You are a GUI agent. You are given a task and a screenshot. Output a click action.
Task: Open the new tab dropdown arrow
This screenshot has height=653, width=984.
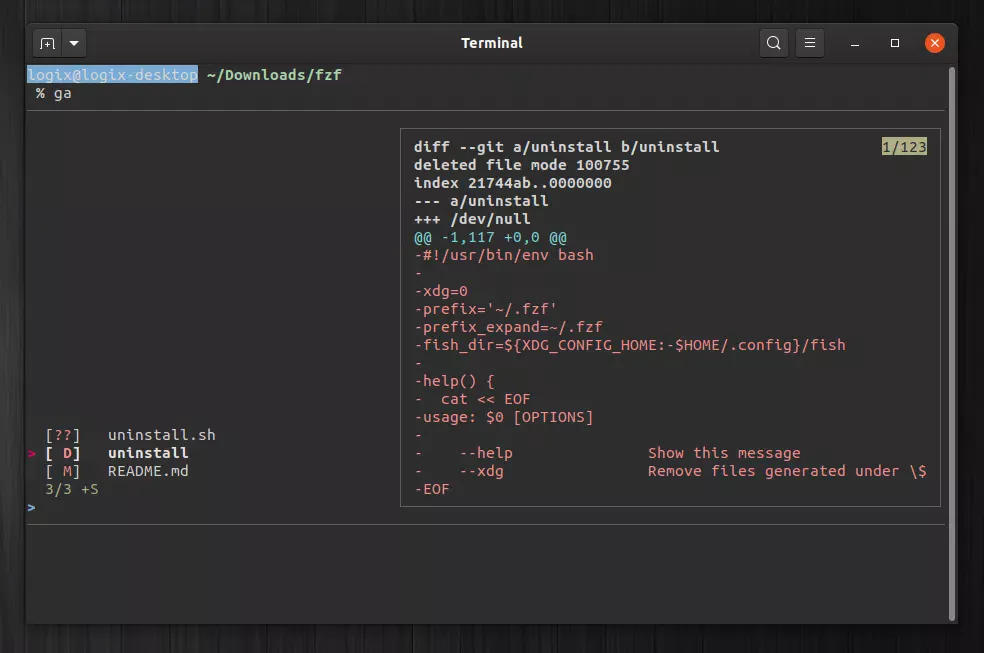point(75,44)
